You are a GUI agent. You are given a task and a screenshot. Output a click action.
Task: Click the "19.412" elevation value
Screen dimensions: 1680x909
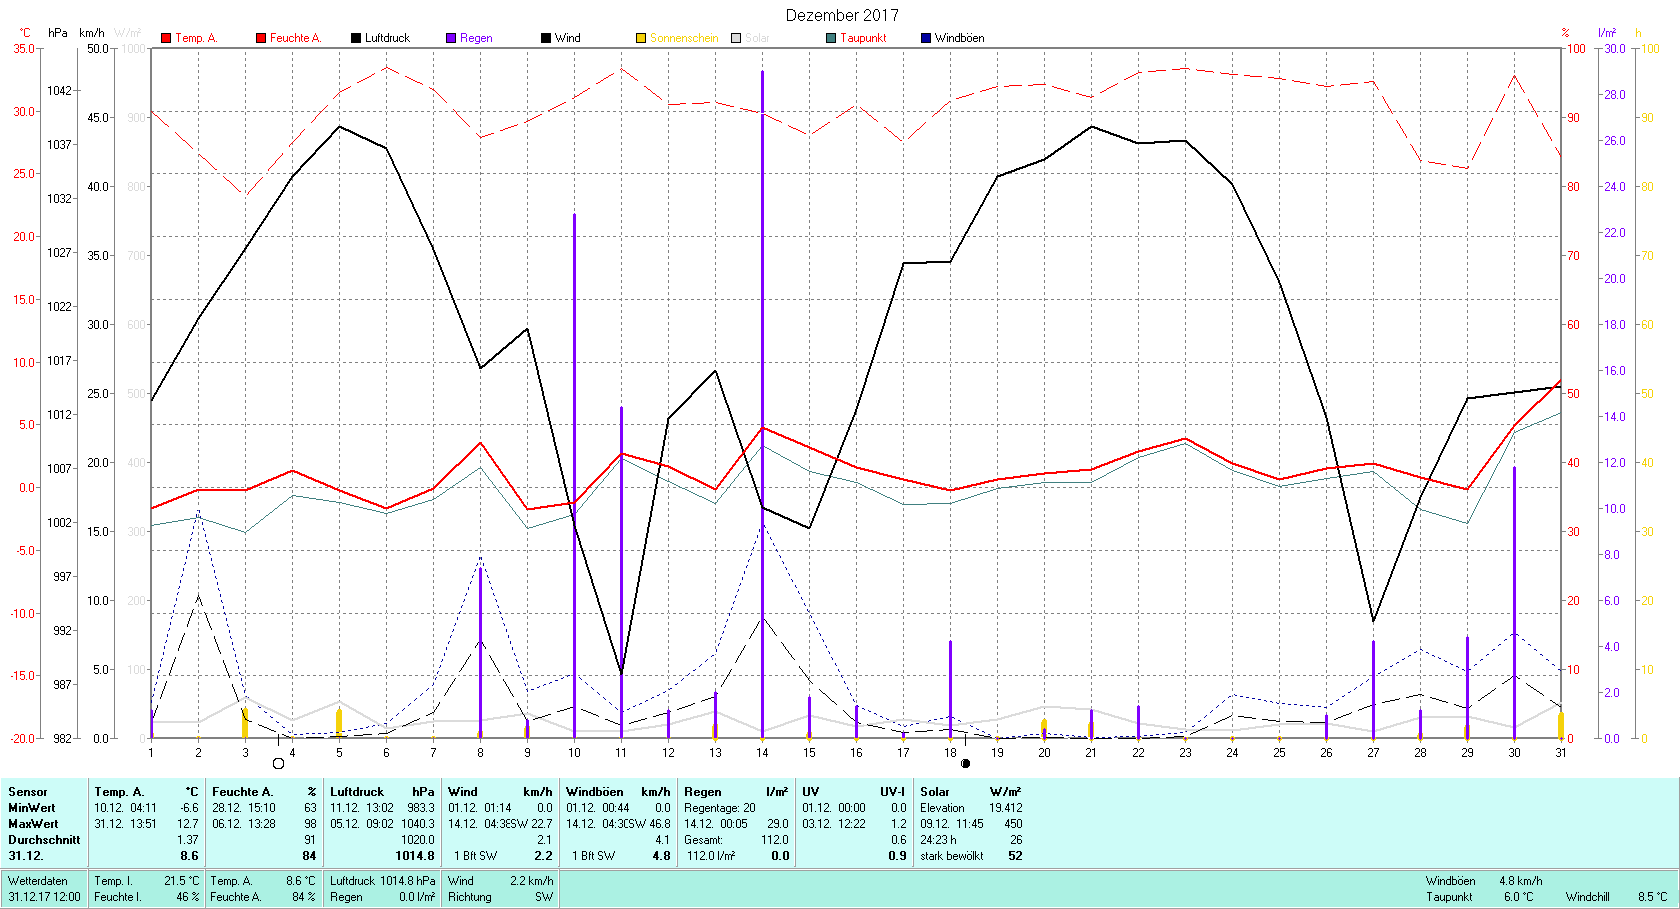[x=1006, y=808]
